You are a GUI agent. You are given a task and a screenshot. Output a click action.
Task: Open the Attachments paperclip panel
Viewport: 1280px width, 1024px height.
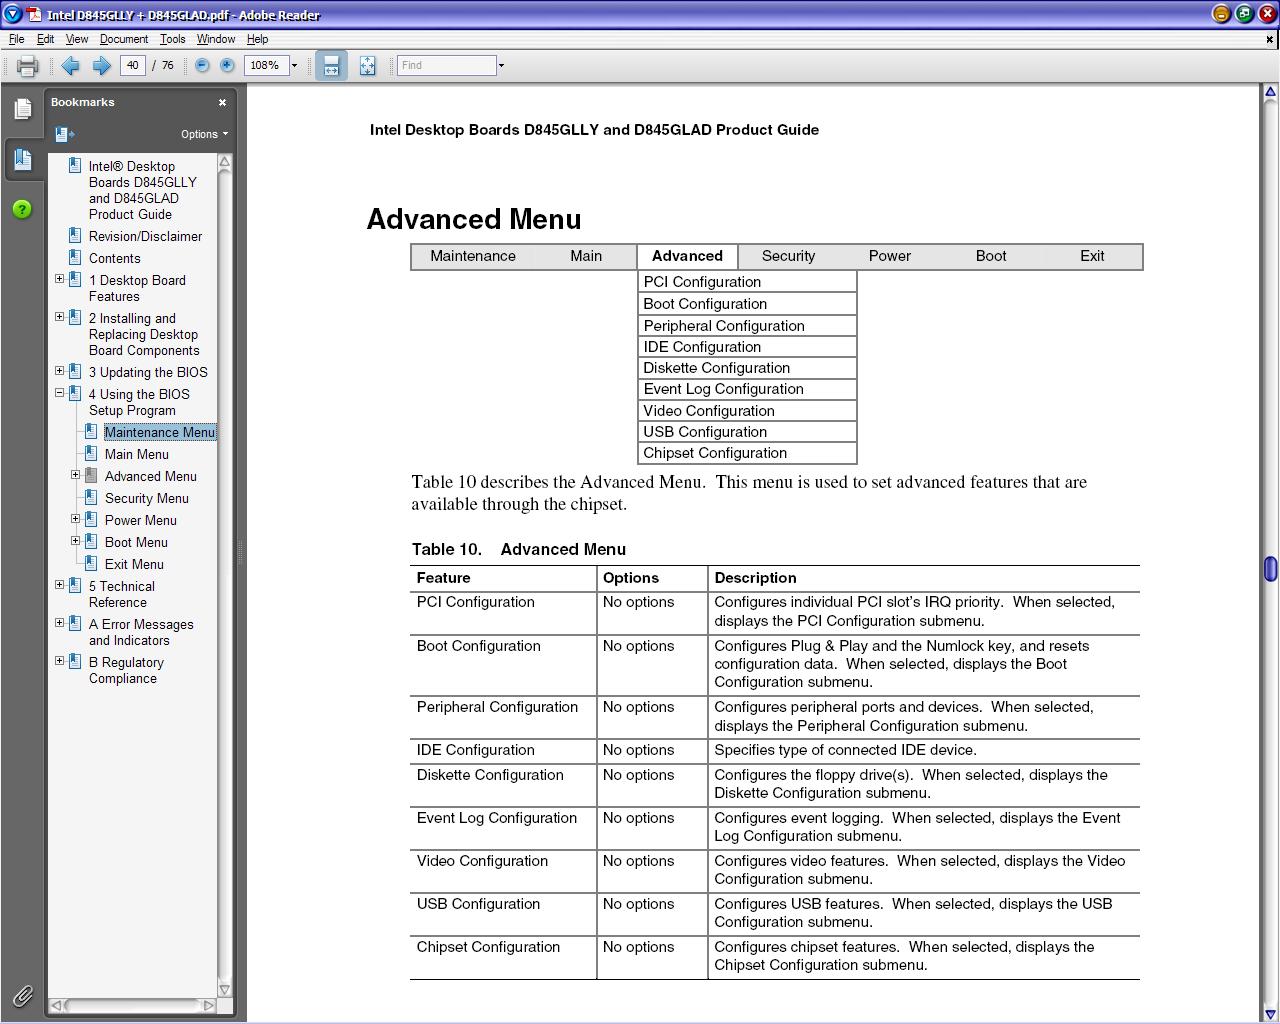tap(22, 995)
